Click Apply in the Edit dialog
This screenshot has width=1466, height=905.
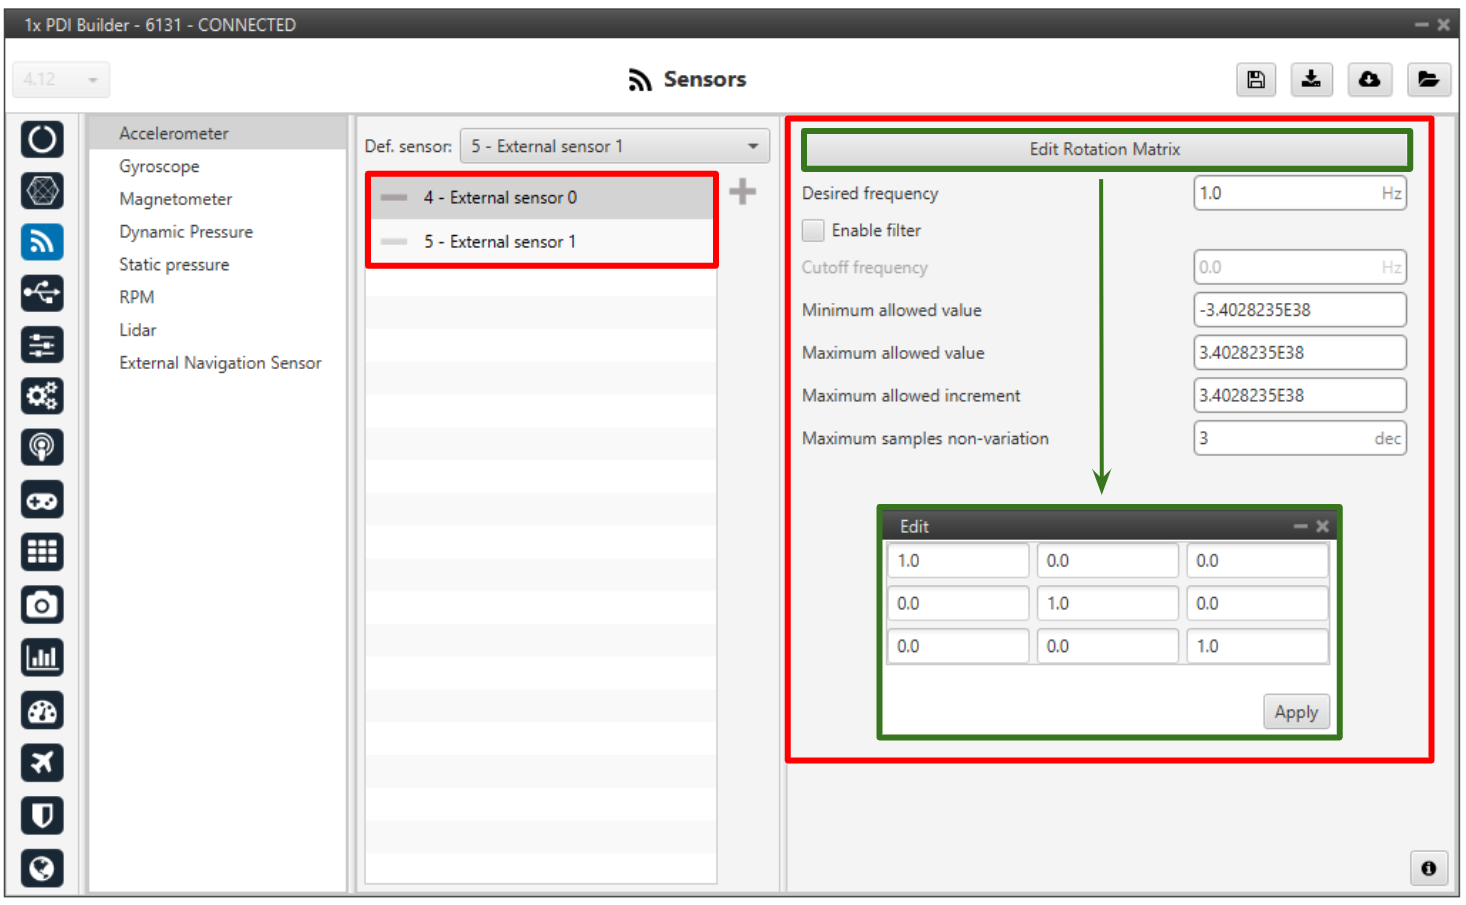click(x=1295, y=713)
